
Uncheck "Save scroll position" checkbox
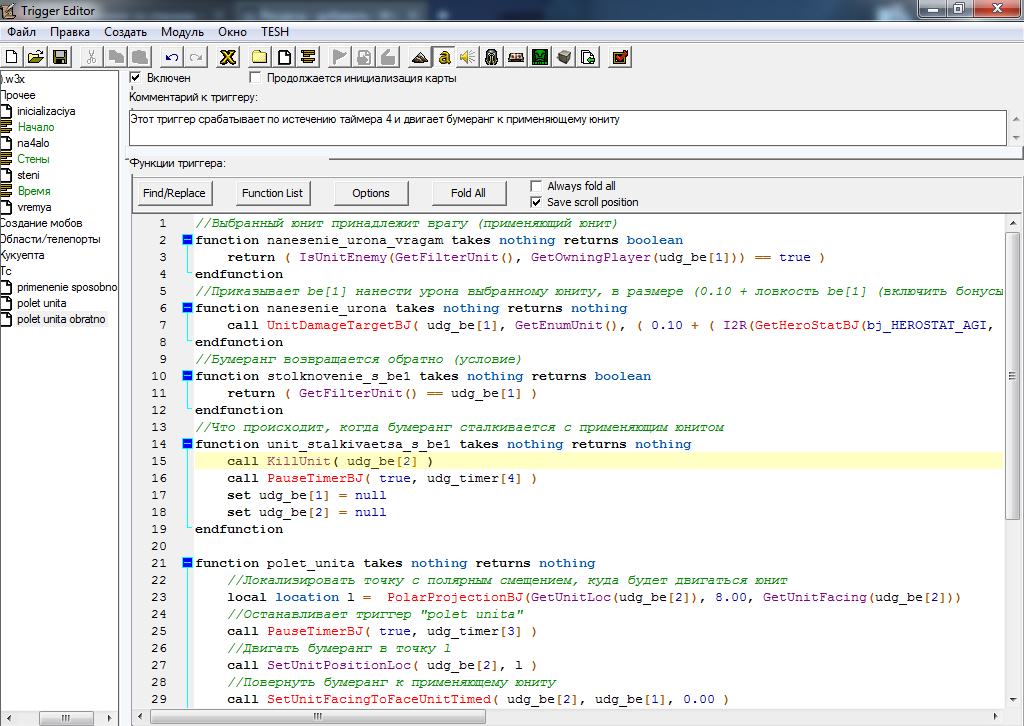[537, 202]
